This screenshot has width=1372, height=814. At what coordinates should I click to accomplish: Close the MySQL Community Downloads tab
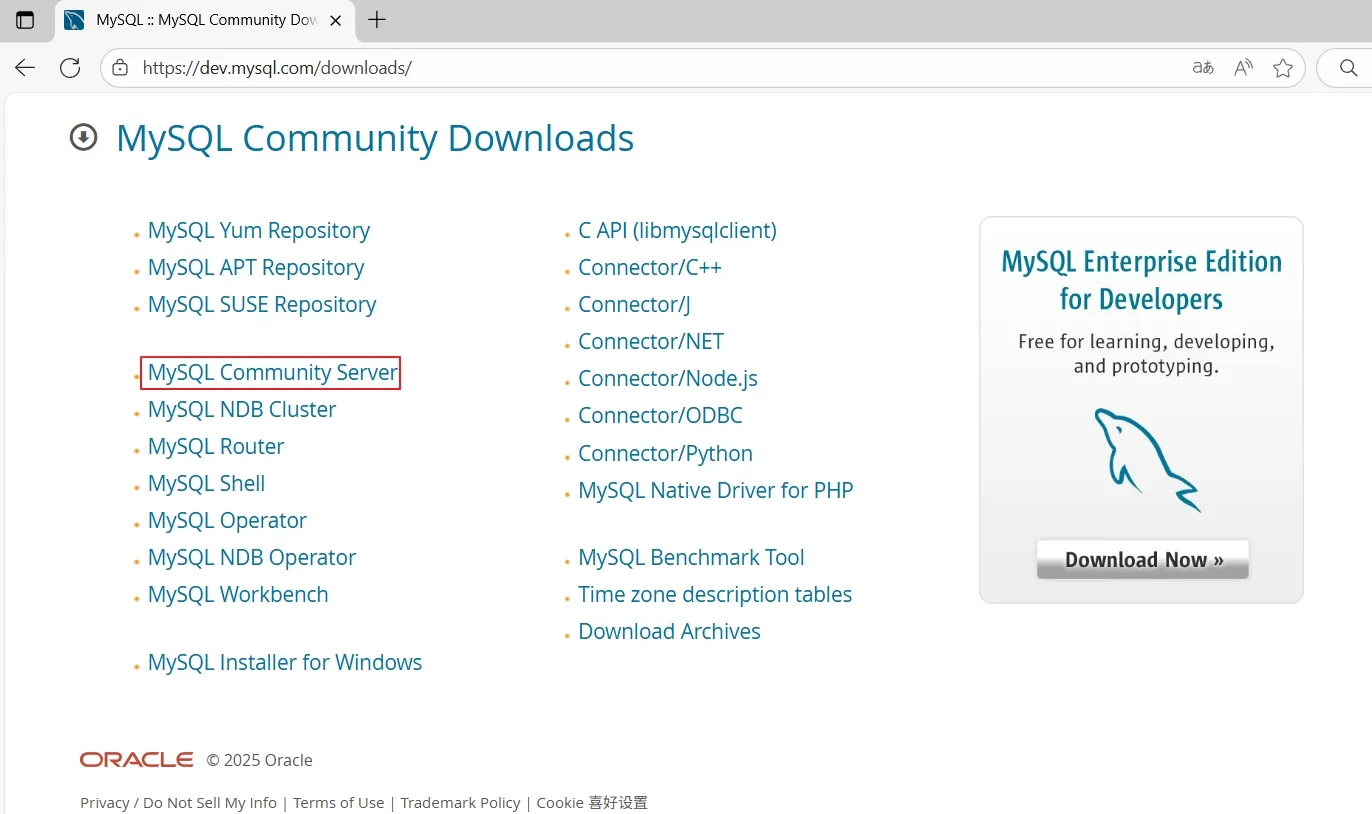335,20
